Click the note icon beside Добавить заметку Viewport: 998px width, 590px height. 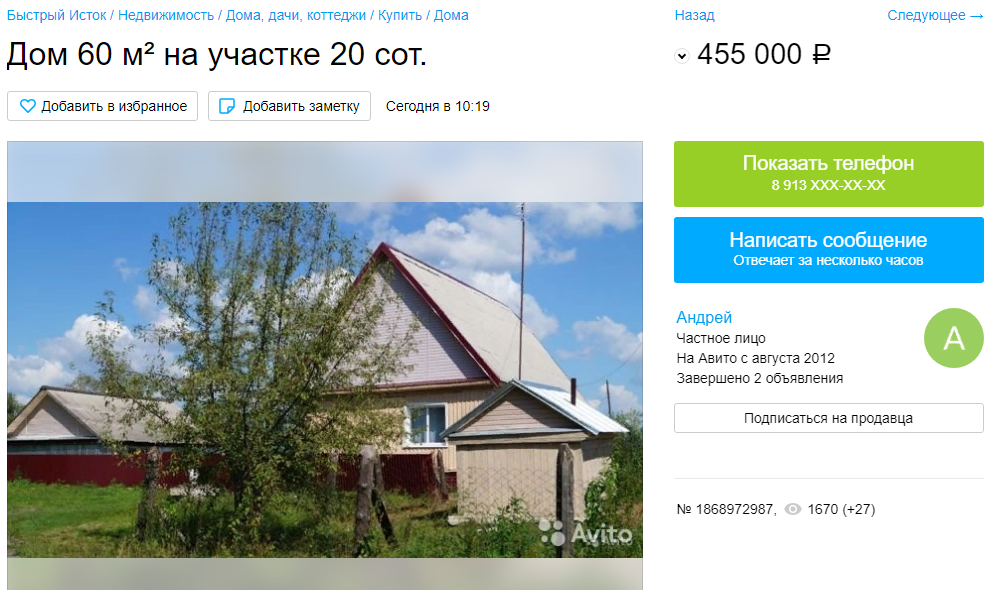(227, 106)
